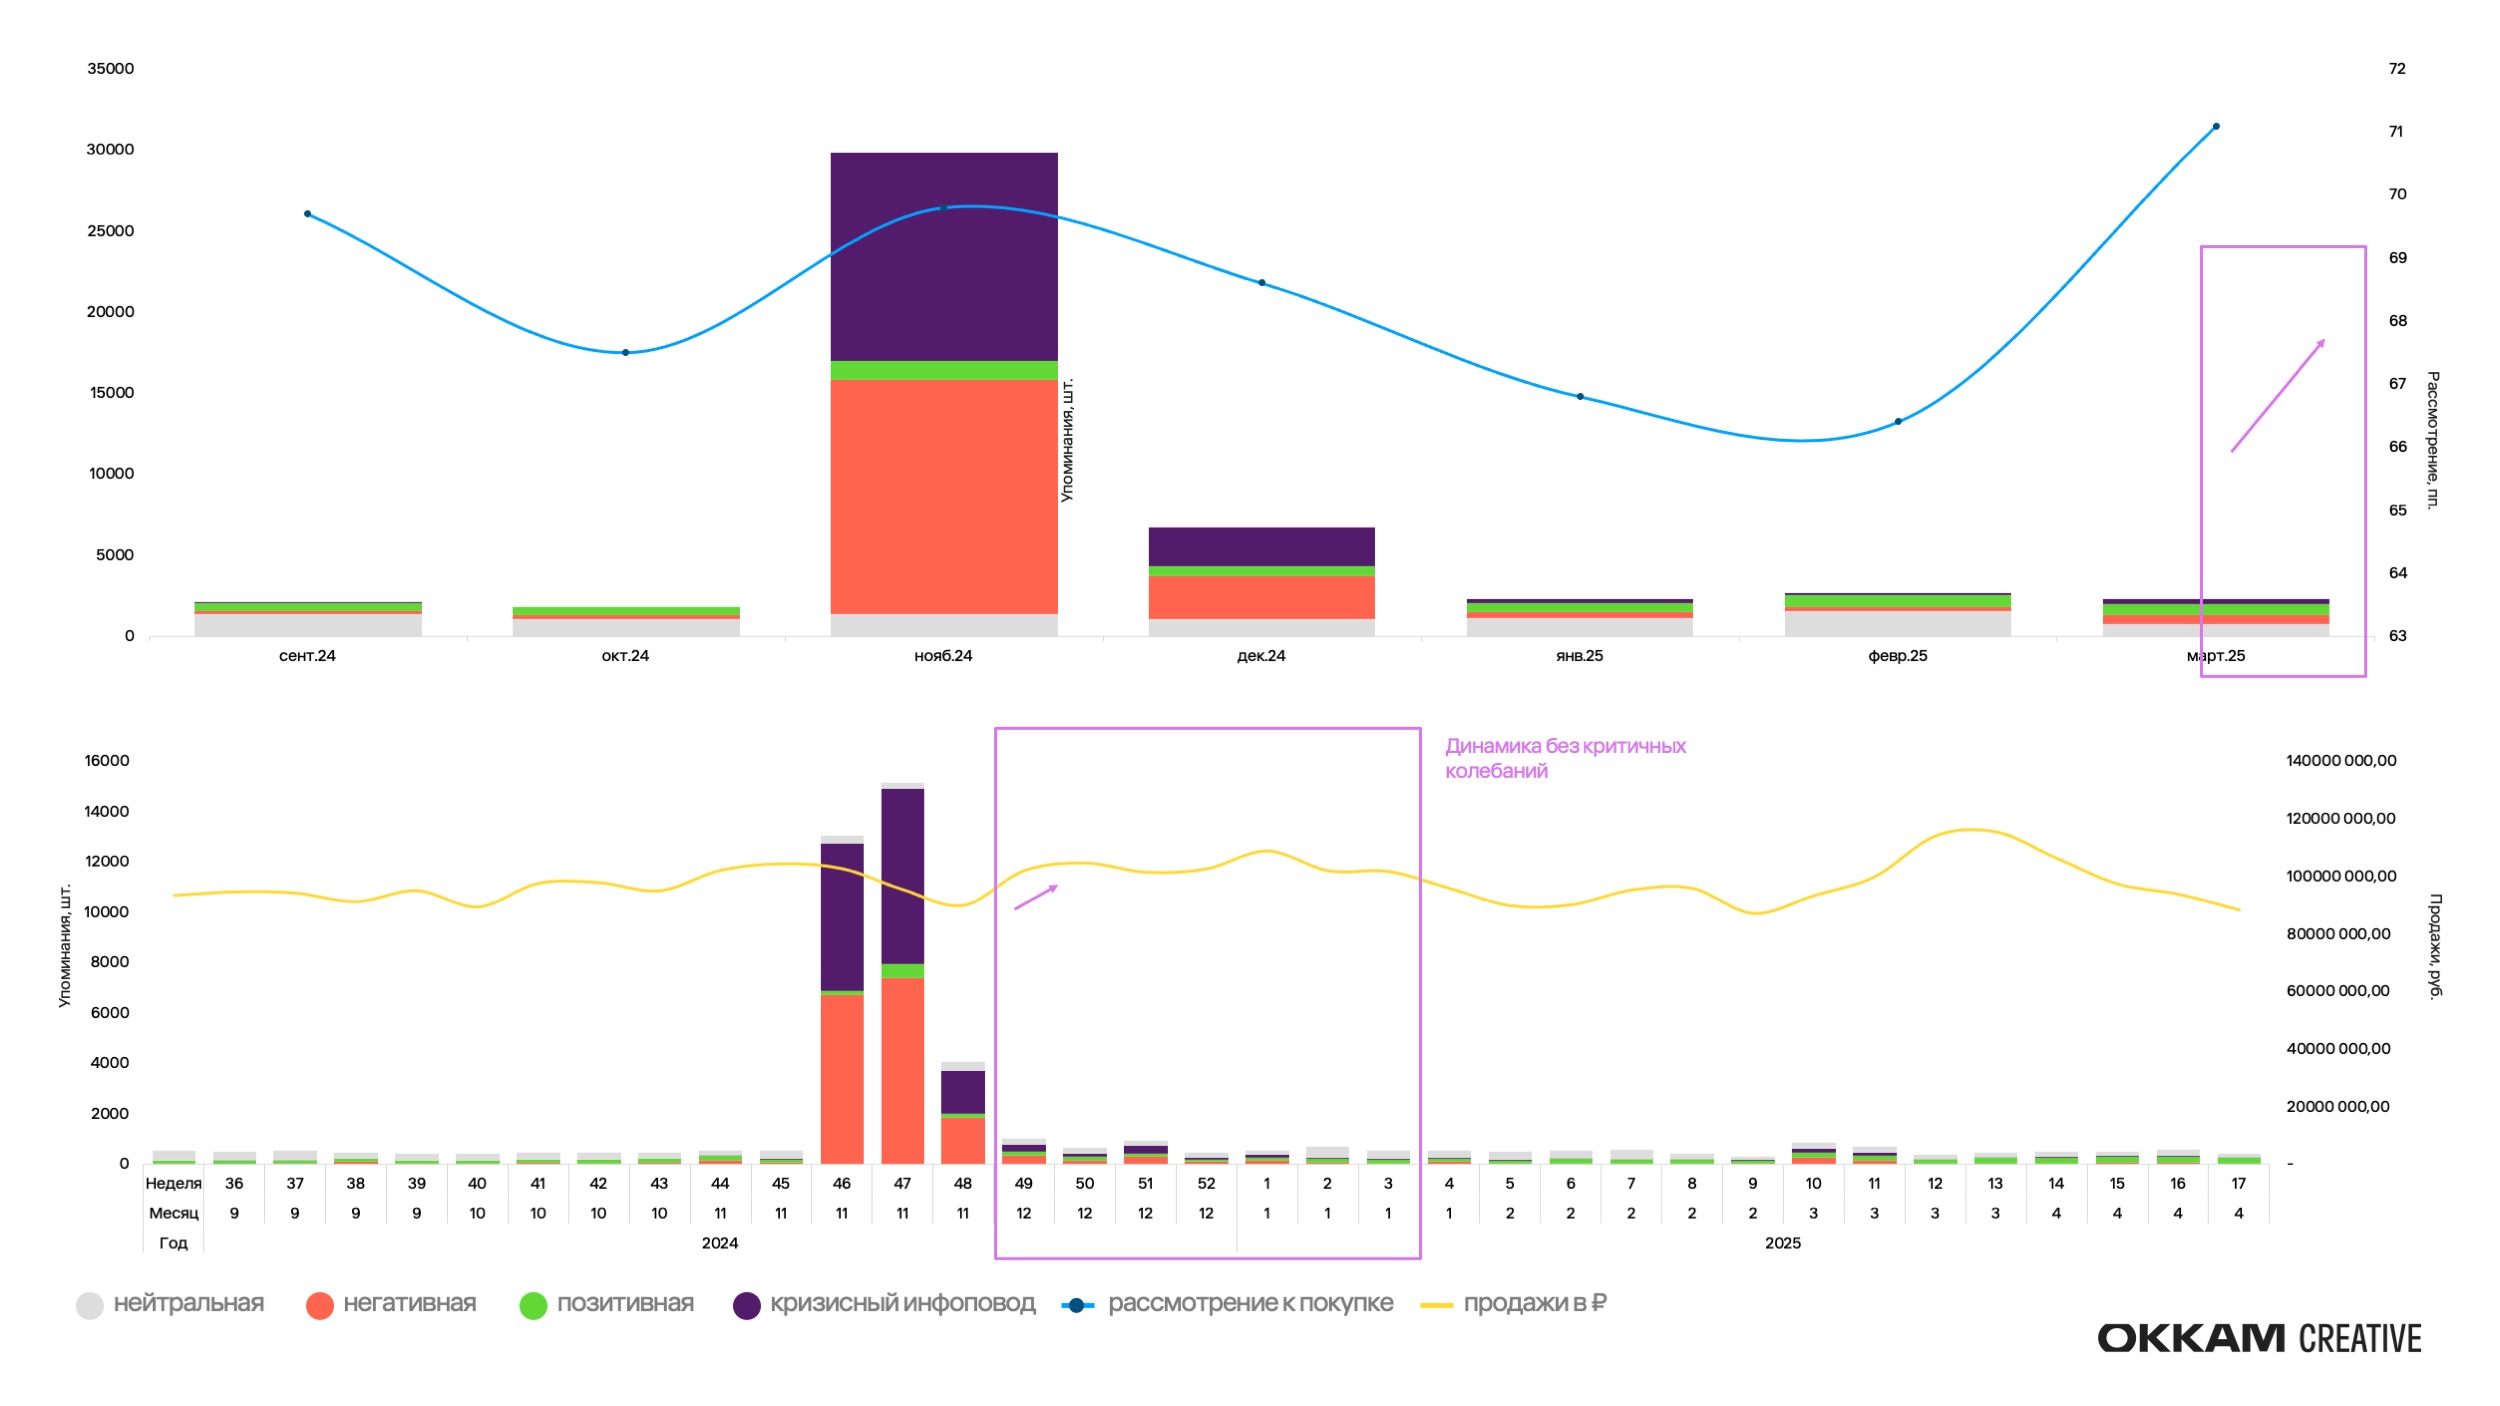Click the Неделя row header label
The width and height of the screenshot is (2500, 1406).
point(173,1183)
